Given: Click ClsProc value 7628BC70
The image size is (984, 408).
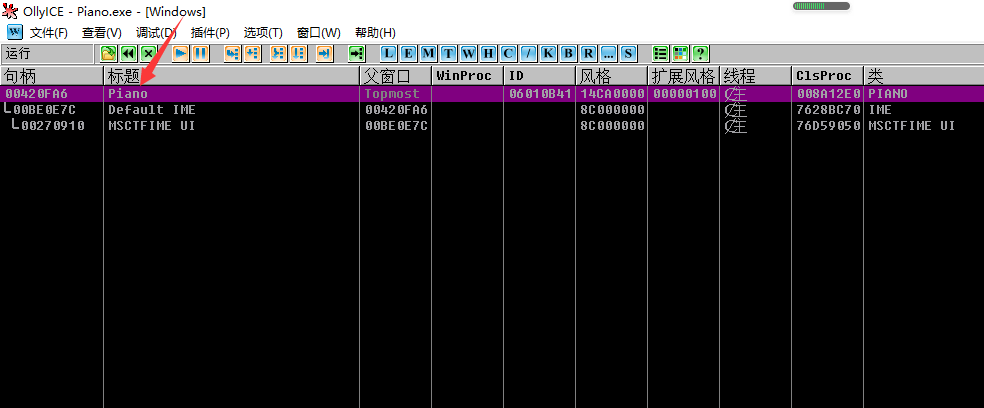Looking at the screenshot, I should 828,110.
